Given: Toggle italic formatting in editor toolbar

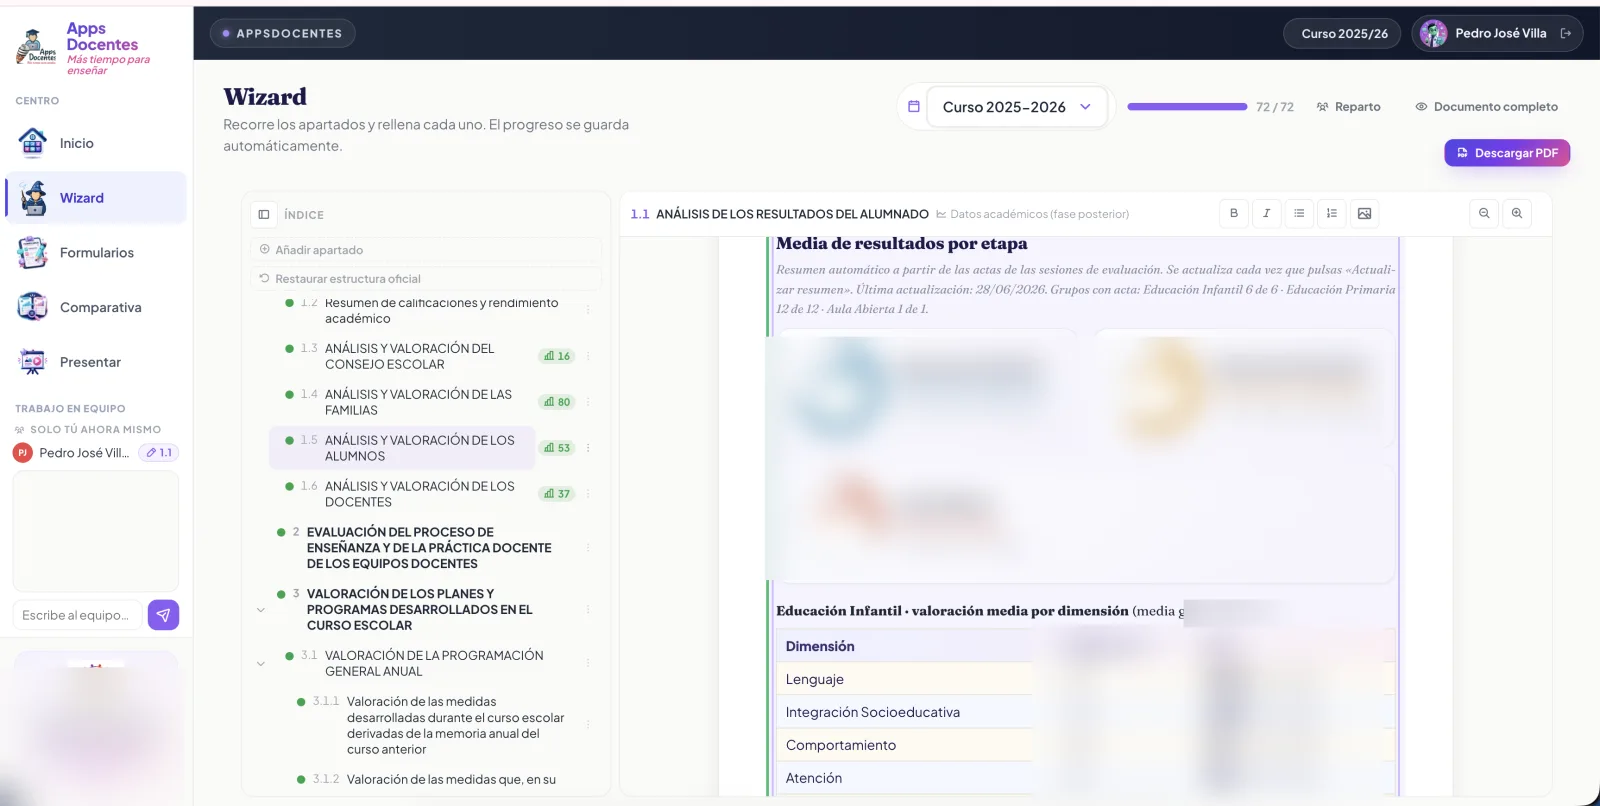Looking at the screenshot, I should [1266, 213].
